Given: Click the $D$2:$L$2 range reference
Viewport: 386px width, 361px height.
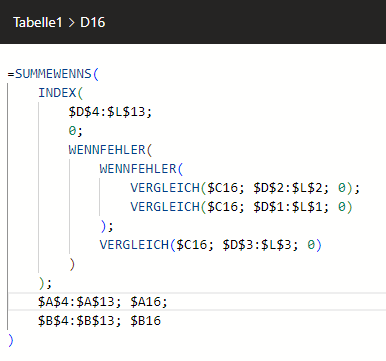Looking at the screenshot, I should (x=288, y=188).
